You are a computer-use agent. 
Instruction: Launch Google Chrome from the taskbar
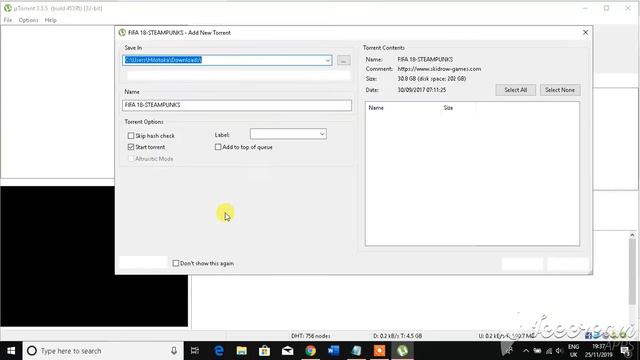(x=311, y=351)
